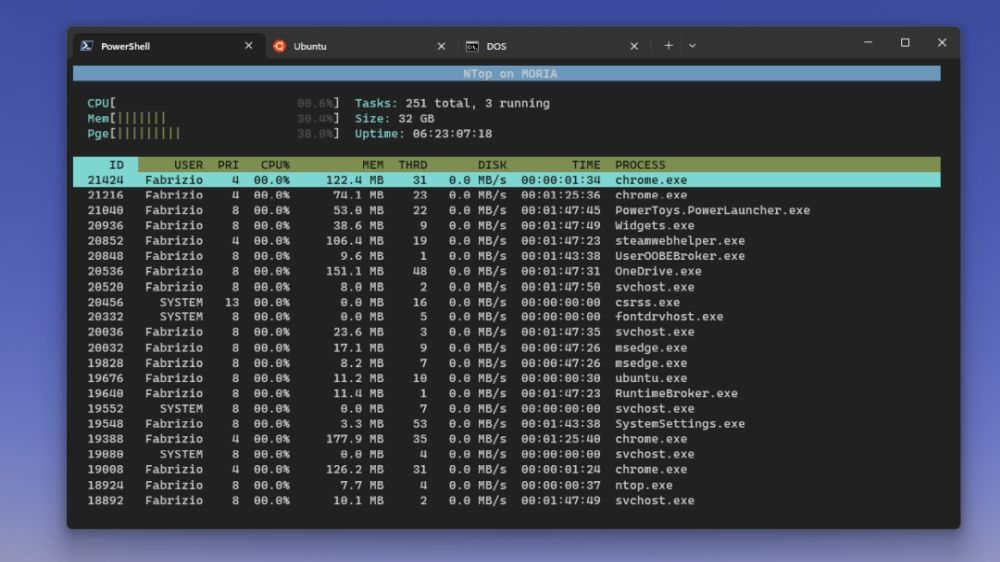Viewport: 1000px width, 562px height.
Task: Select chrome.exe row with ID 19008
Action: [x=506, y=470]
